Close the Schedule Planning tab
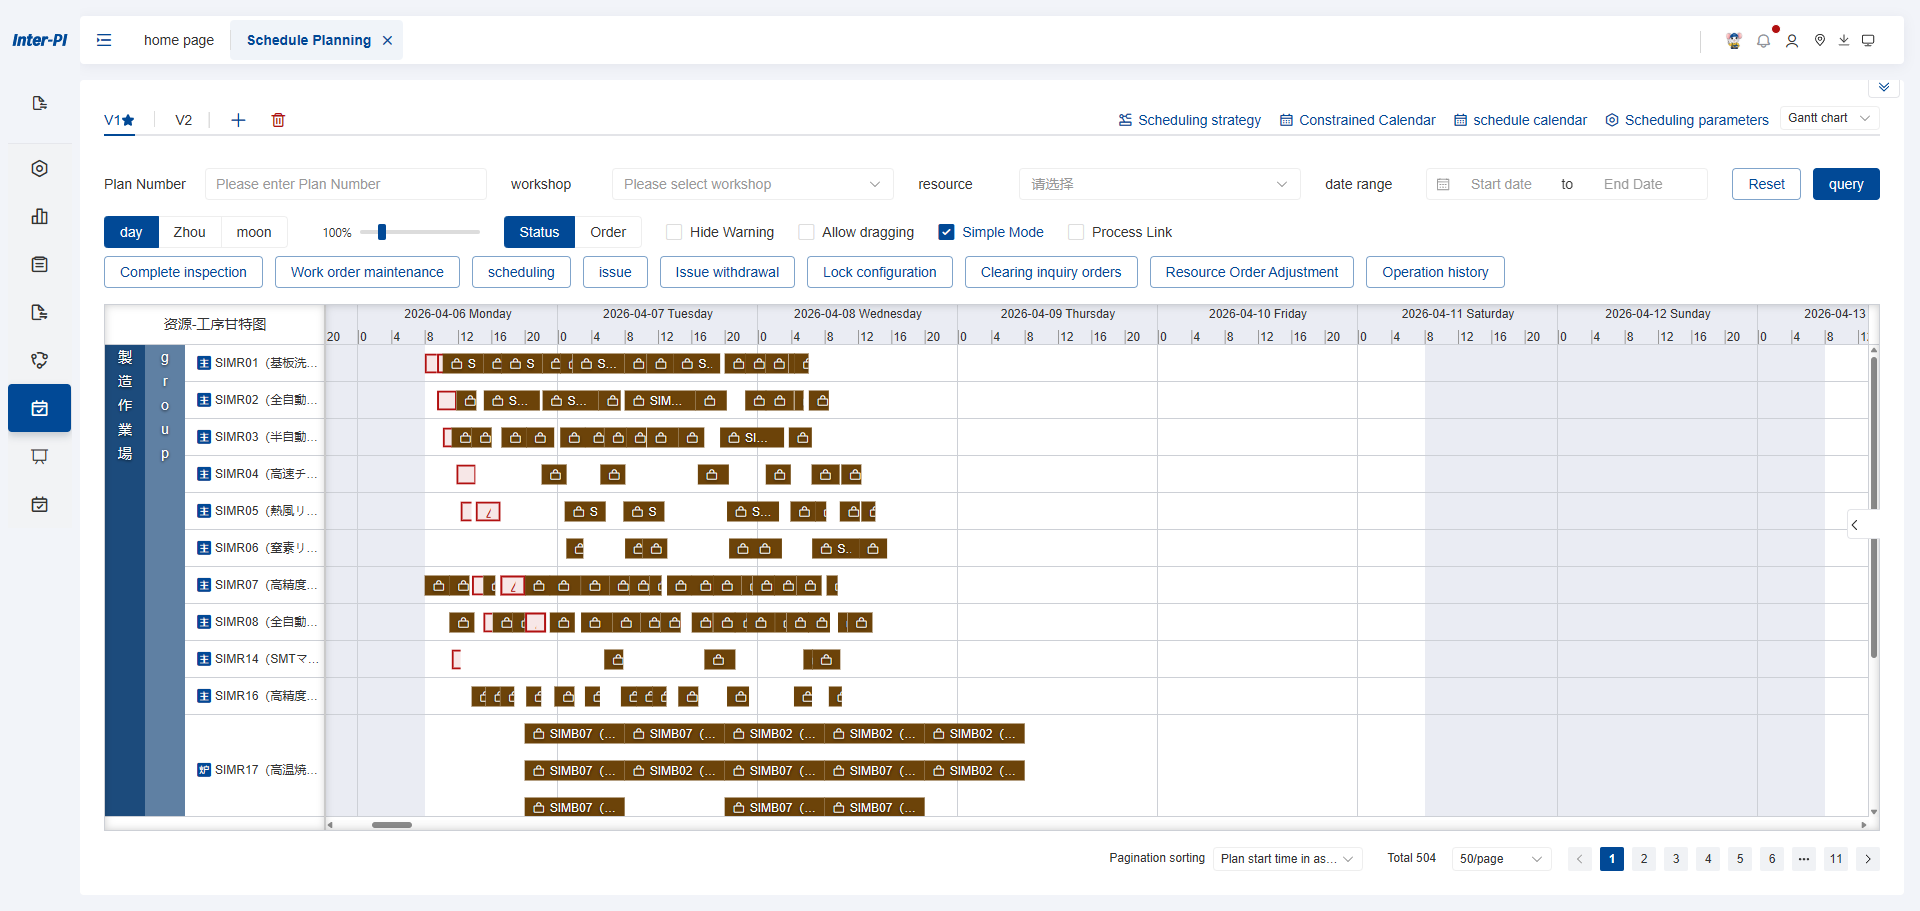 tap(387, 40)
